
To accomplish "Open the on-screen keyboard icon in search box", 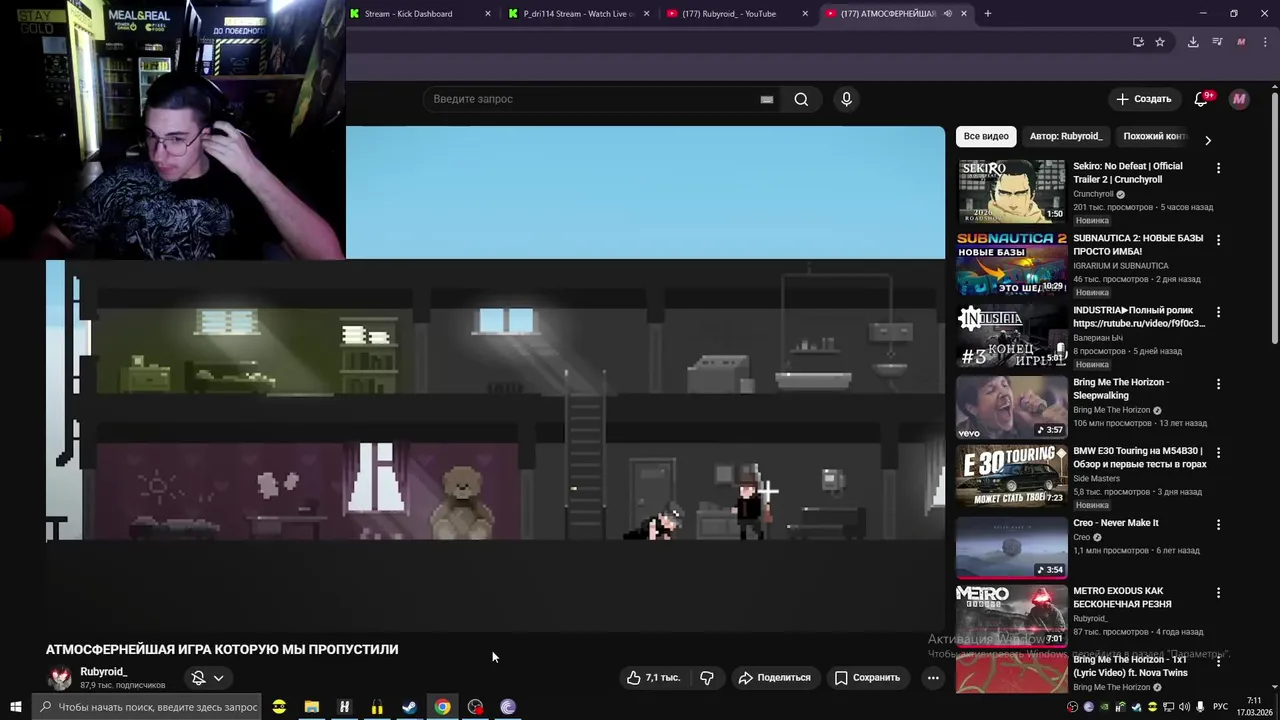I will pyautogui.click(x=767, y=99).
